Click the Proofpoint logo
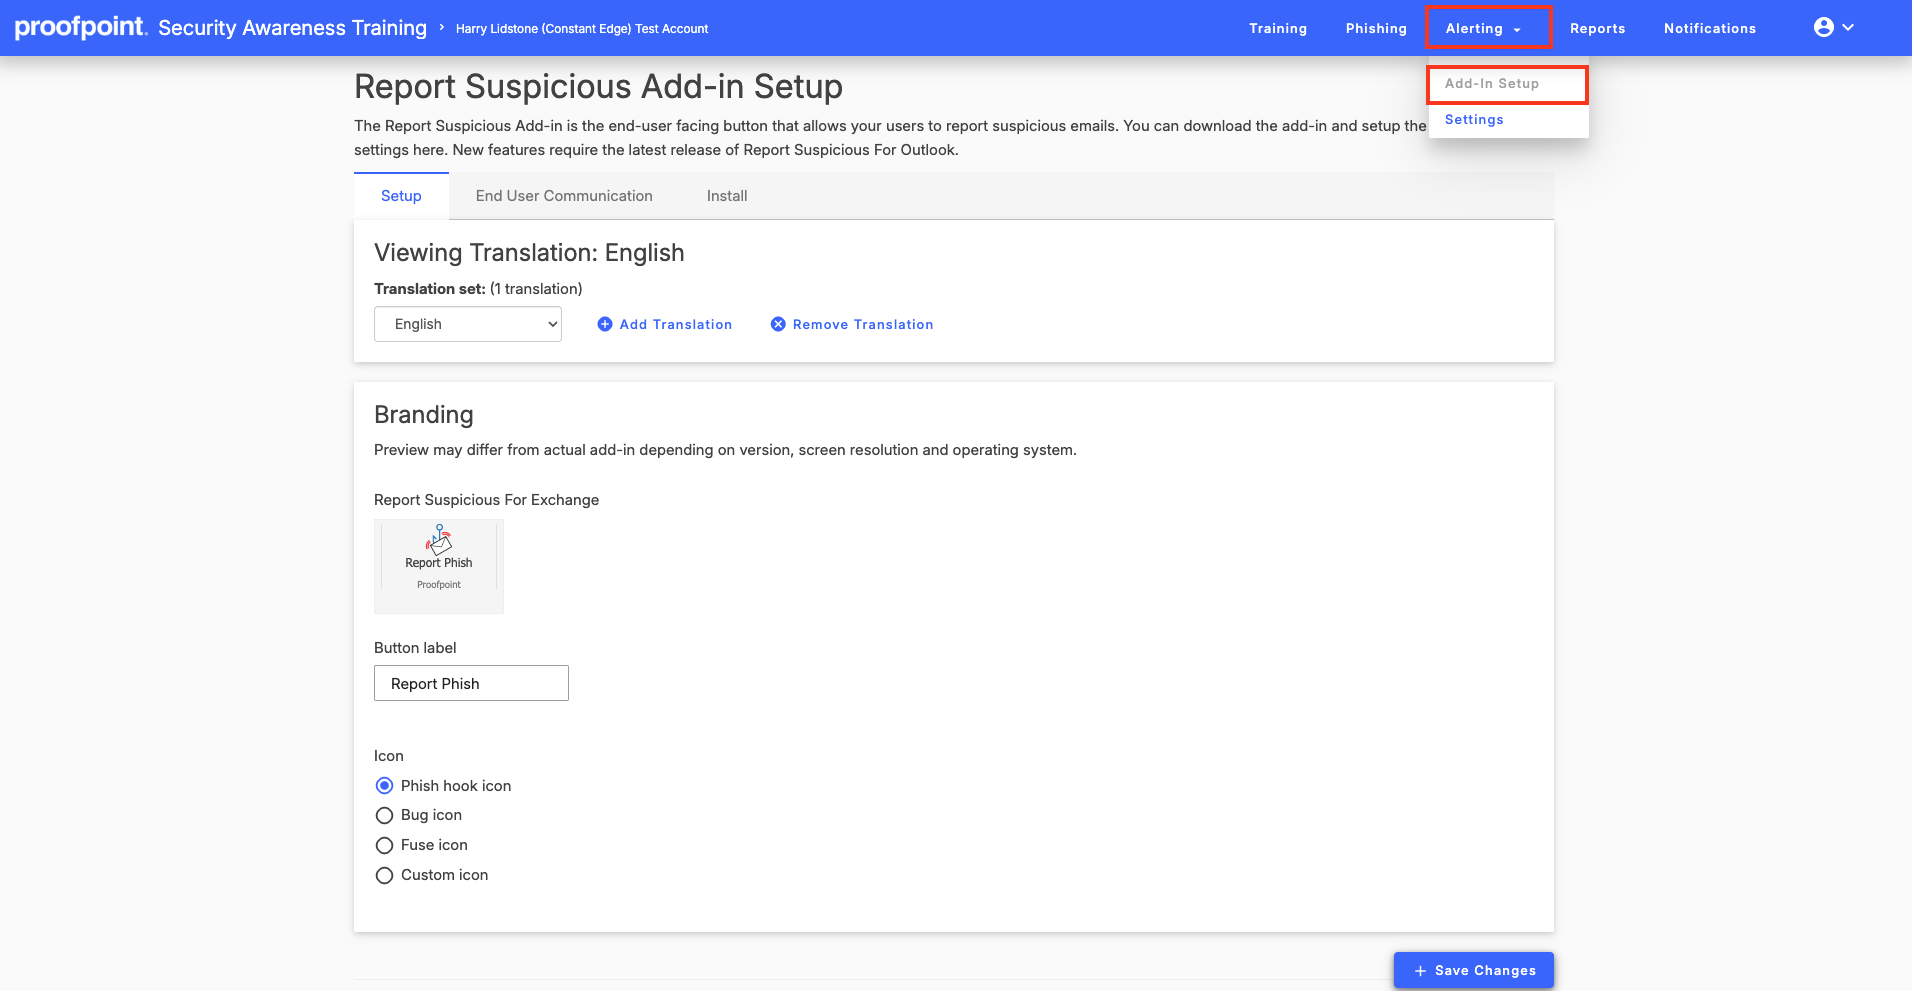The width and height of the screenshot is (1912, 991). (x=81, y=27)
